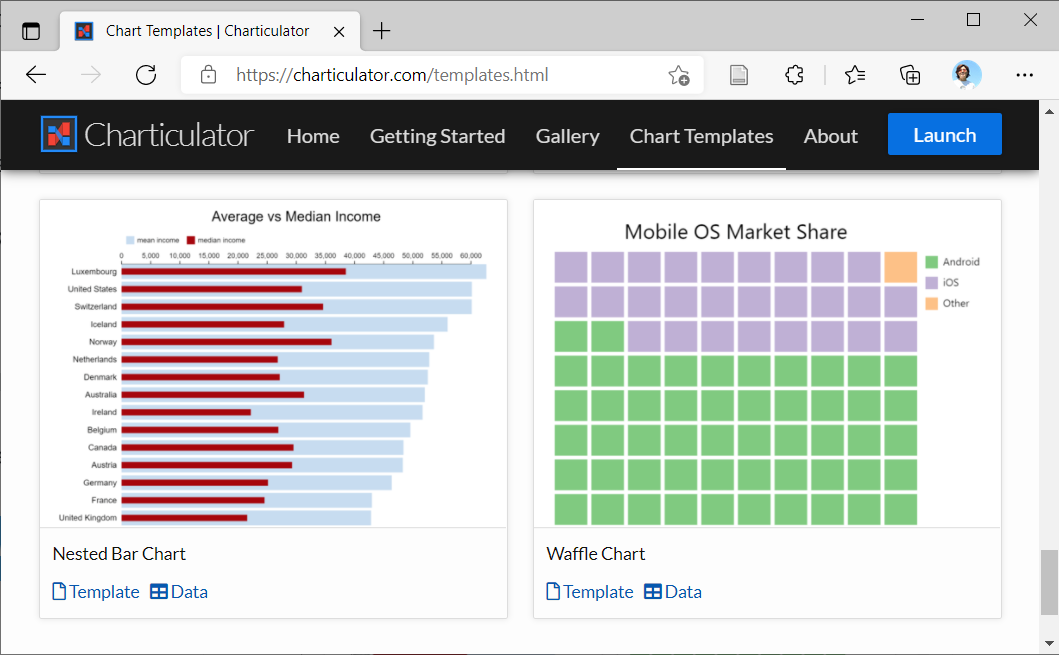
Task: Add this page to favorites
Action: point(679,75)
